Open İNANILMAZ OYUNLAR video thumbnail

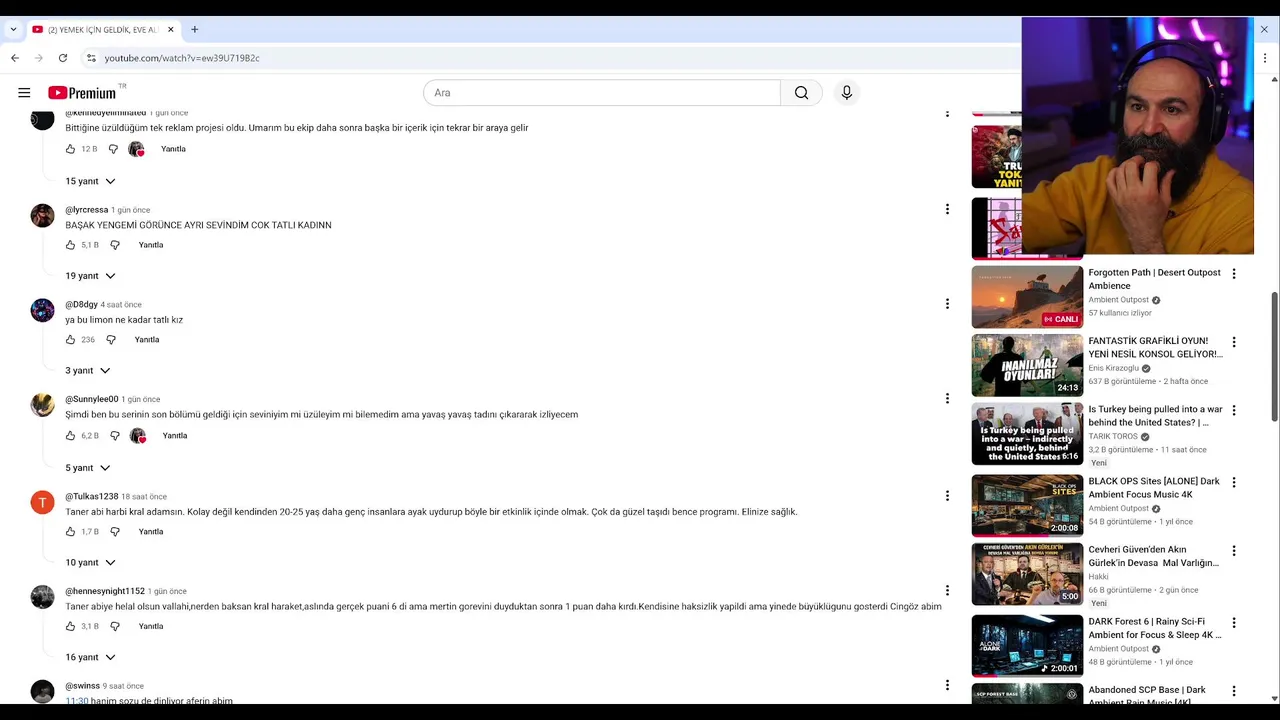coord(1027,365)
